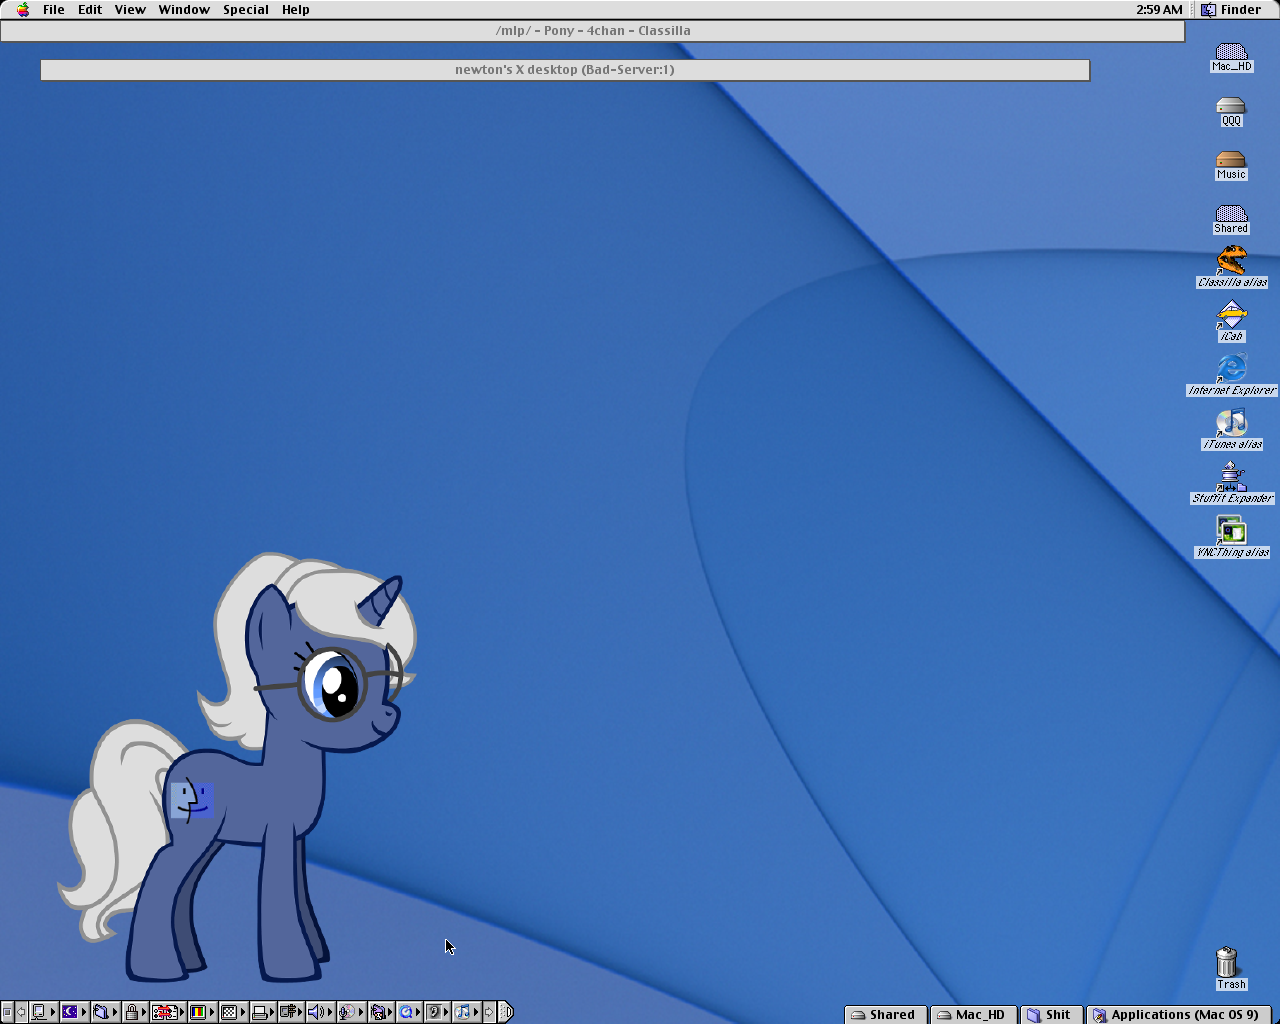Open the Special menu
The image size is (1280, 1024).
click(246, 10)
